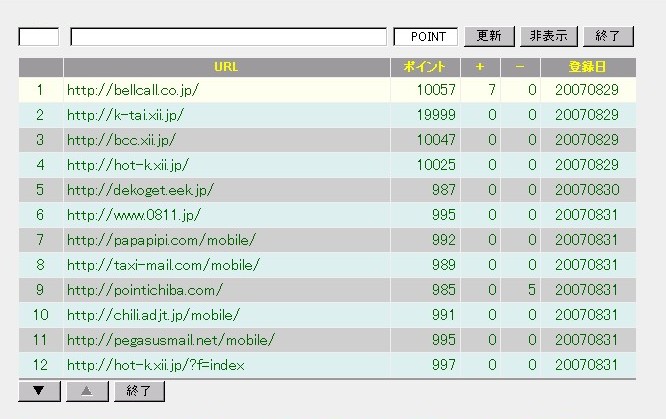The height and width of the screenshot is (419, 666).
Task: Click point value 987
Action: click(444, 190)
